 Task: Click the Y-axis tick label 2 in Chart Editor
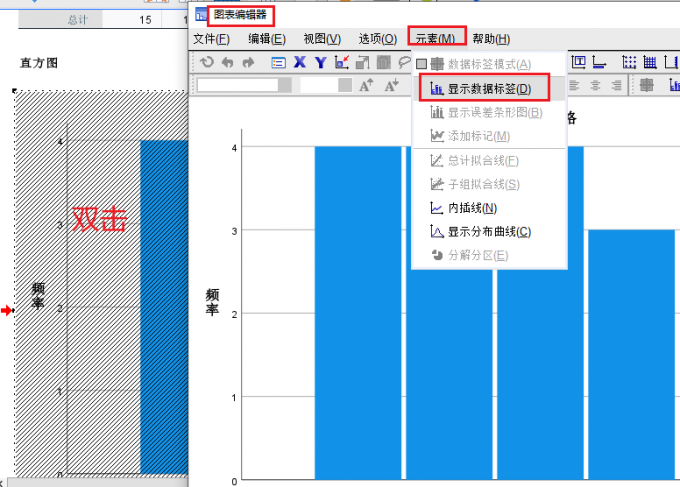[234, 314]
